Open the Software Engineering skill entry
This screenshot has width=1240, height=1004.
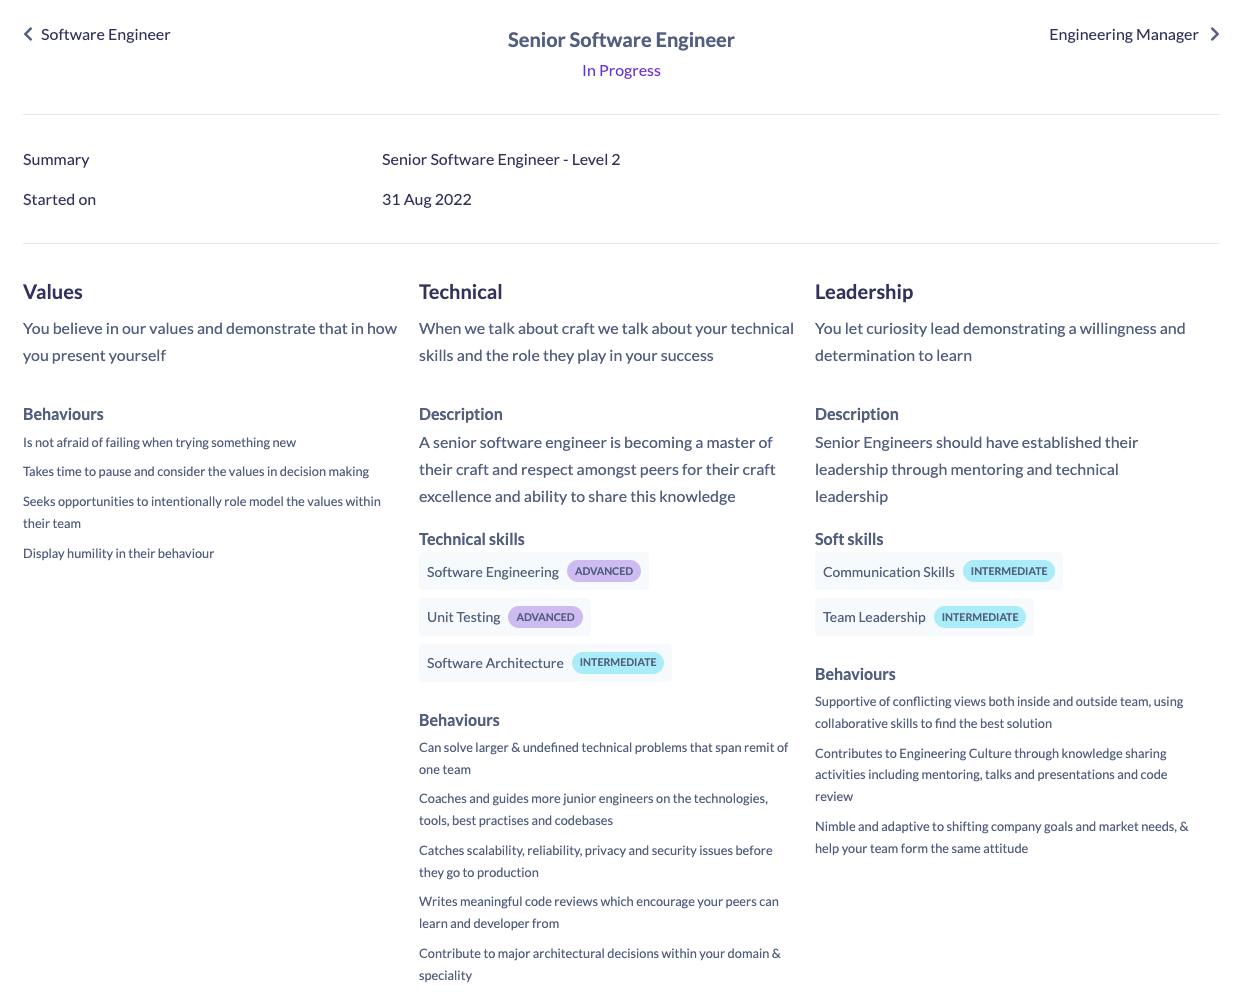492,571
